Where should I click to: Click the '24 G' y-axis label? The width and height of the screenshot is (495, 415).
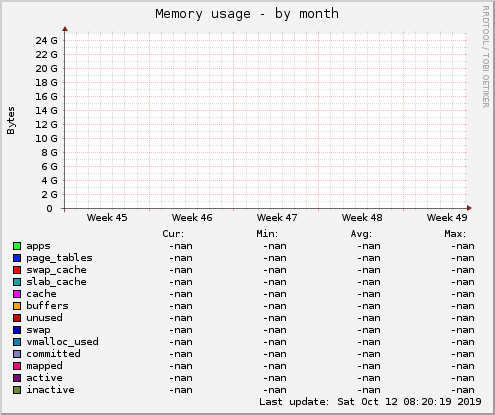point(46,41)
